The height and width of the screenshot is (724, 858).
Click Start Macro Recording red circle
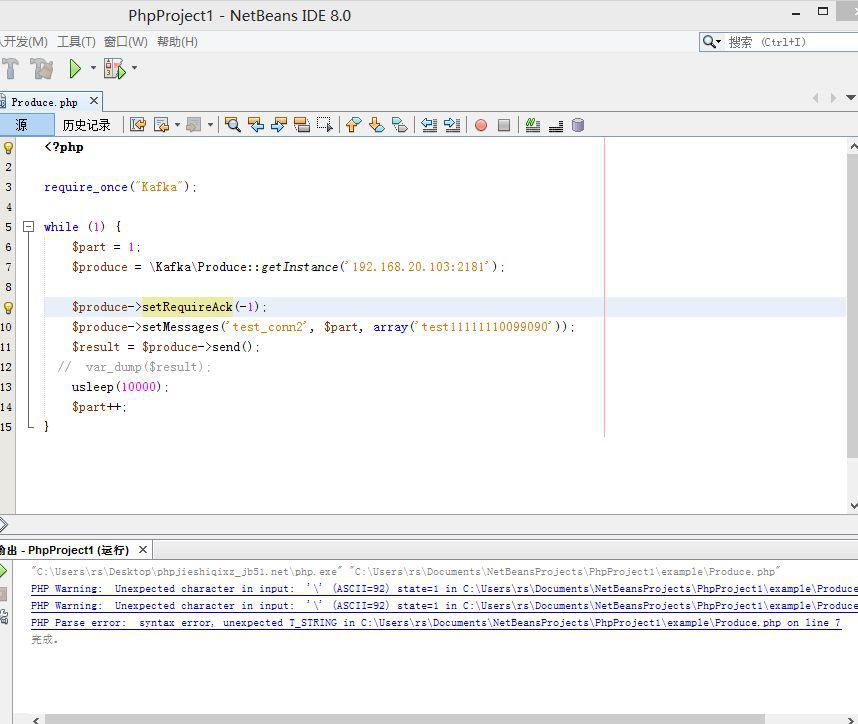tap(481, 125)
